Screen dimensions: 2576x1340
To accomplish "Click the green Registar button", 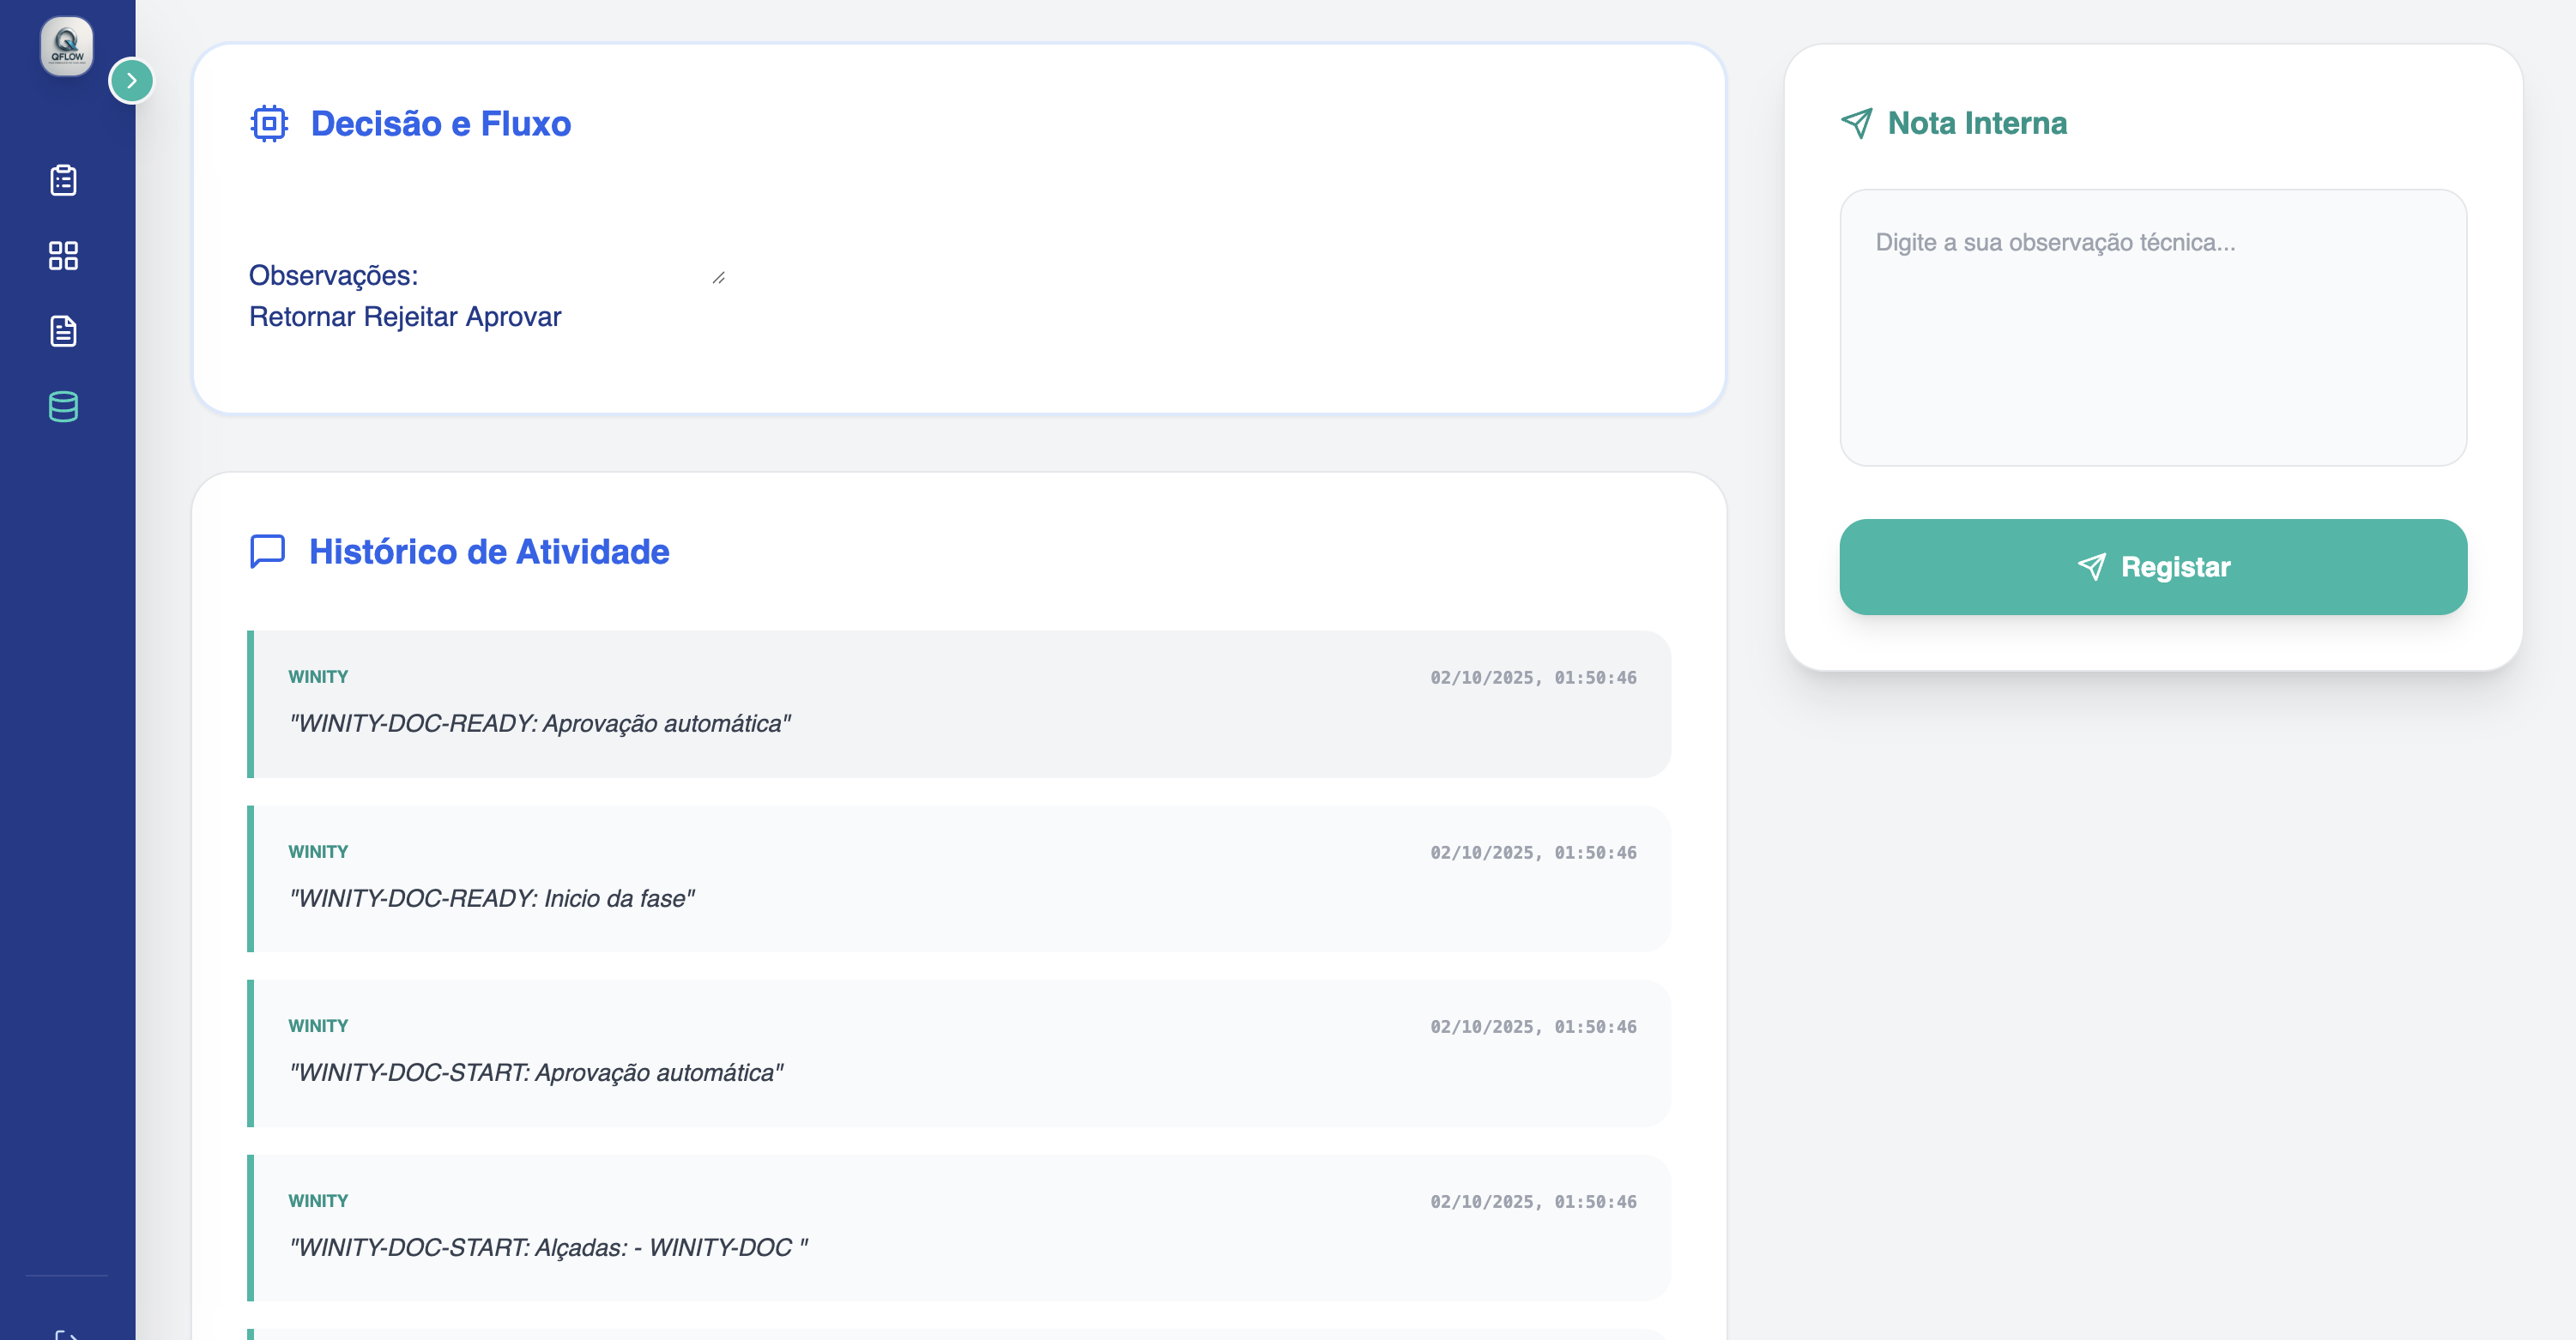I will (2152, 567).
